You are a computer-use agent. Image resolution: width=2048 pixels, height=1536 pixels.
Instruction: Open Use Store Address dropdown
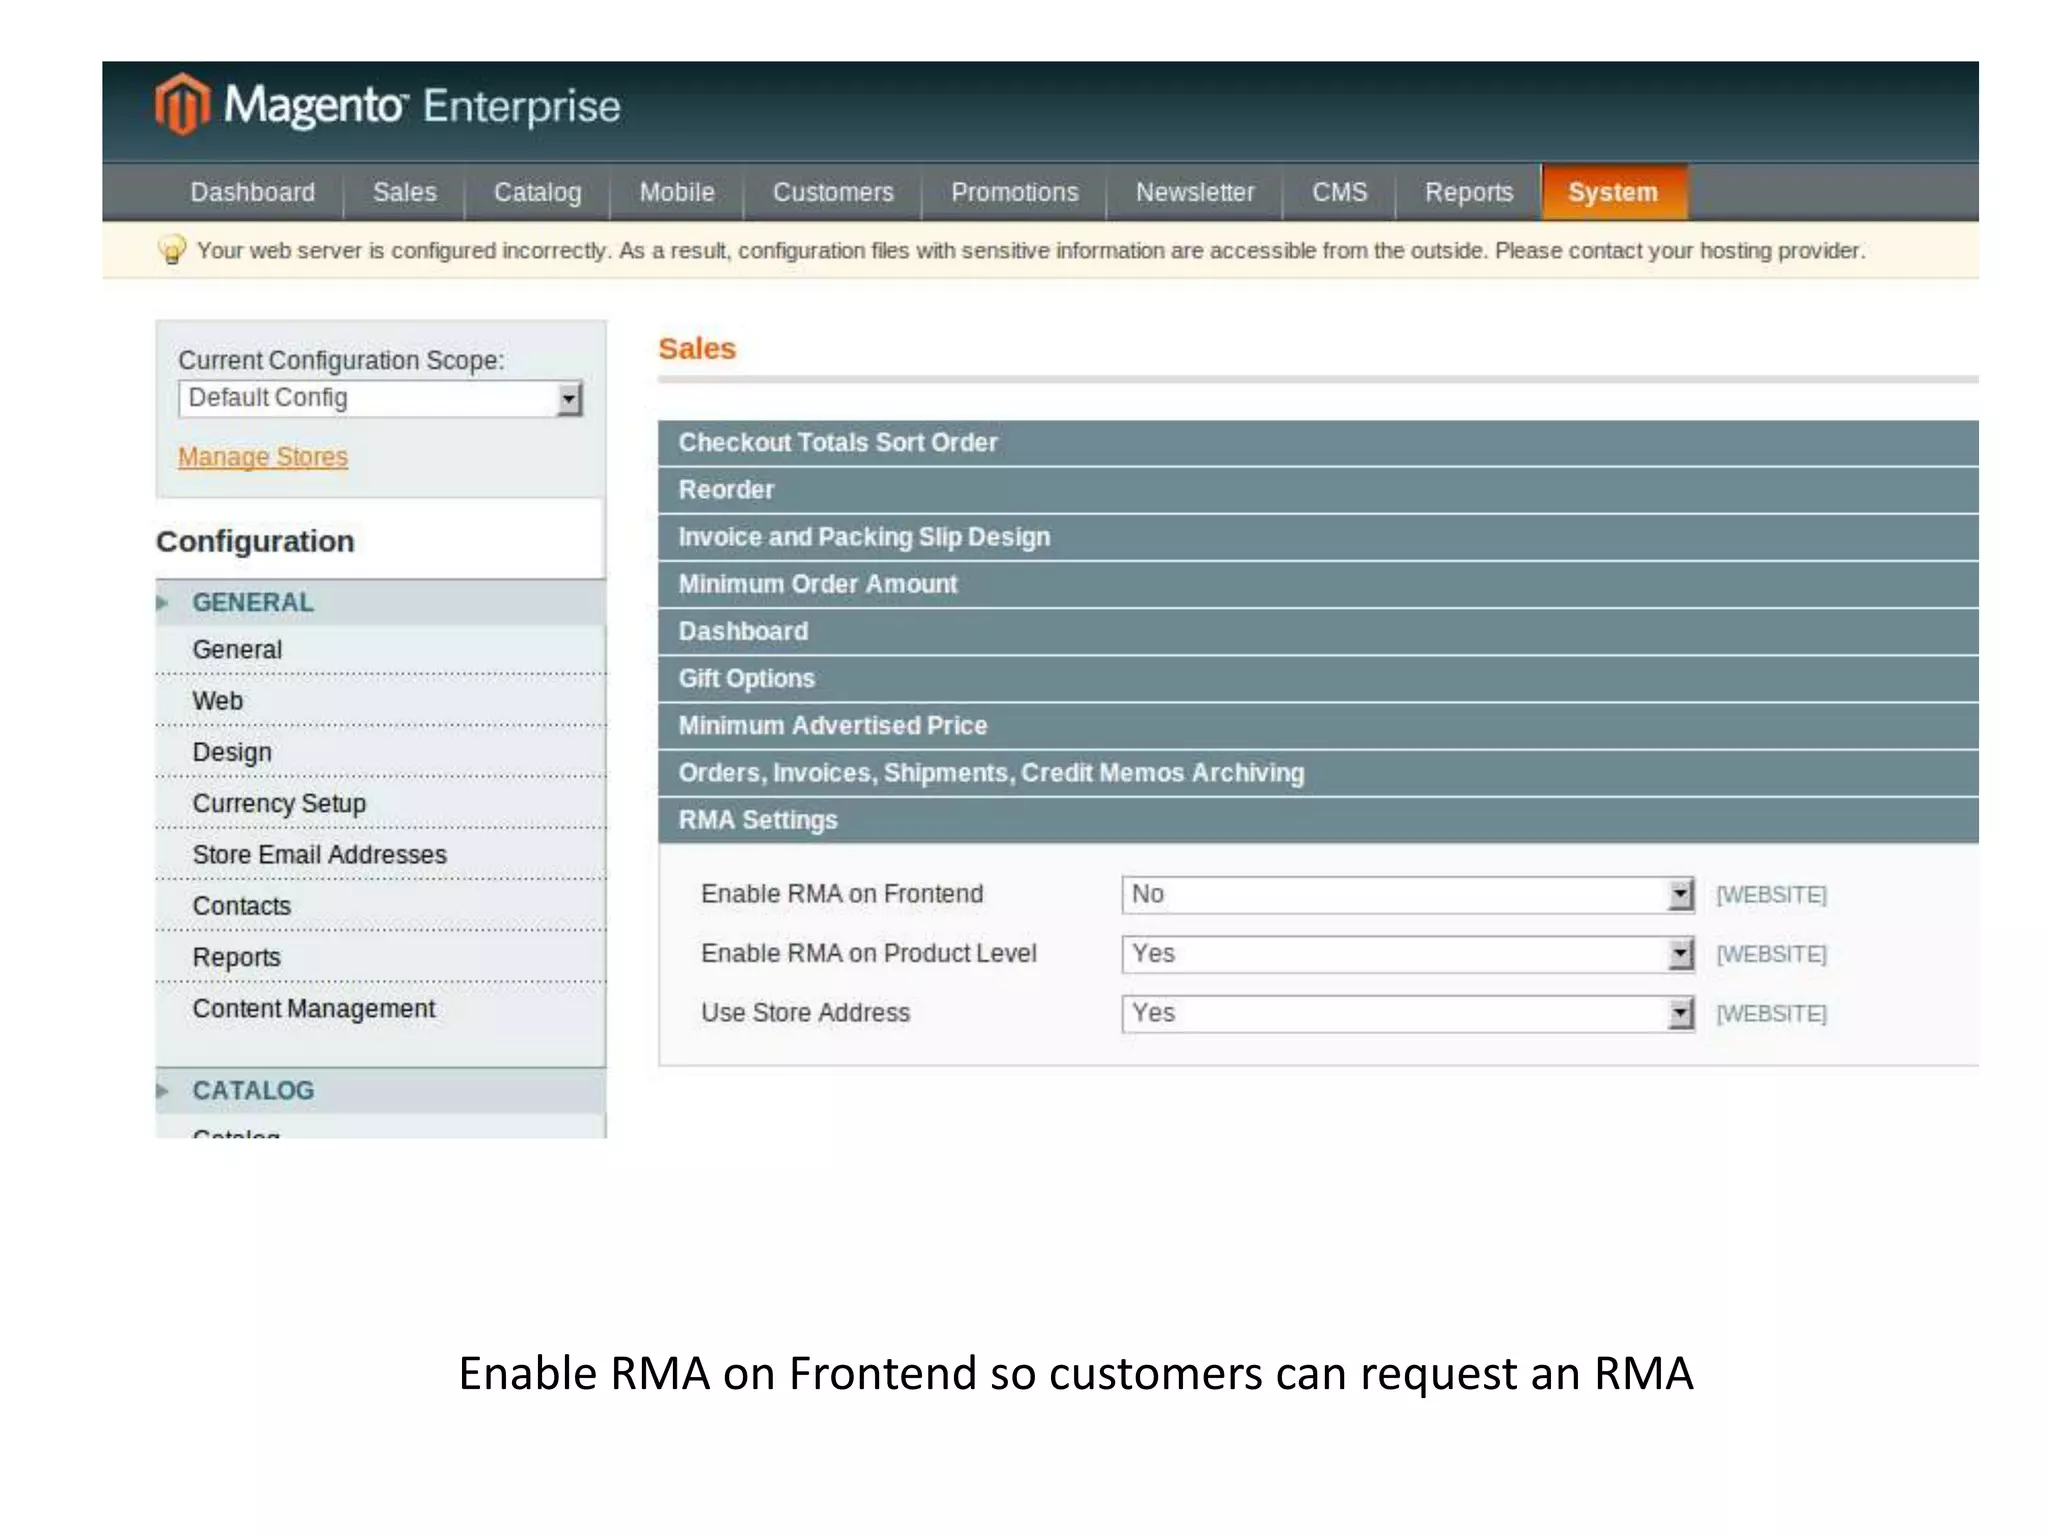[x=1408, y=1013]
